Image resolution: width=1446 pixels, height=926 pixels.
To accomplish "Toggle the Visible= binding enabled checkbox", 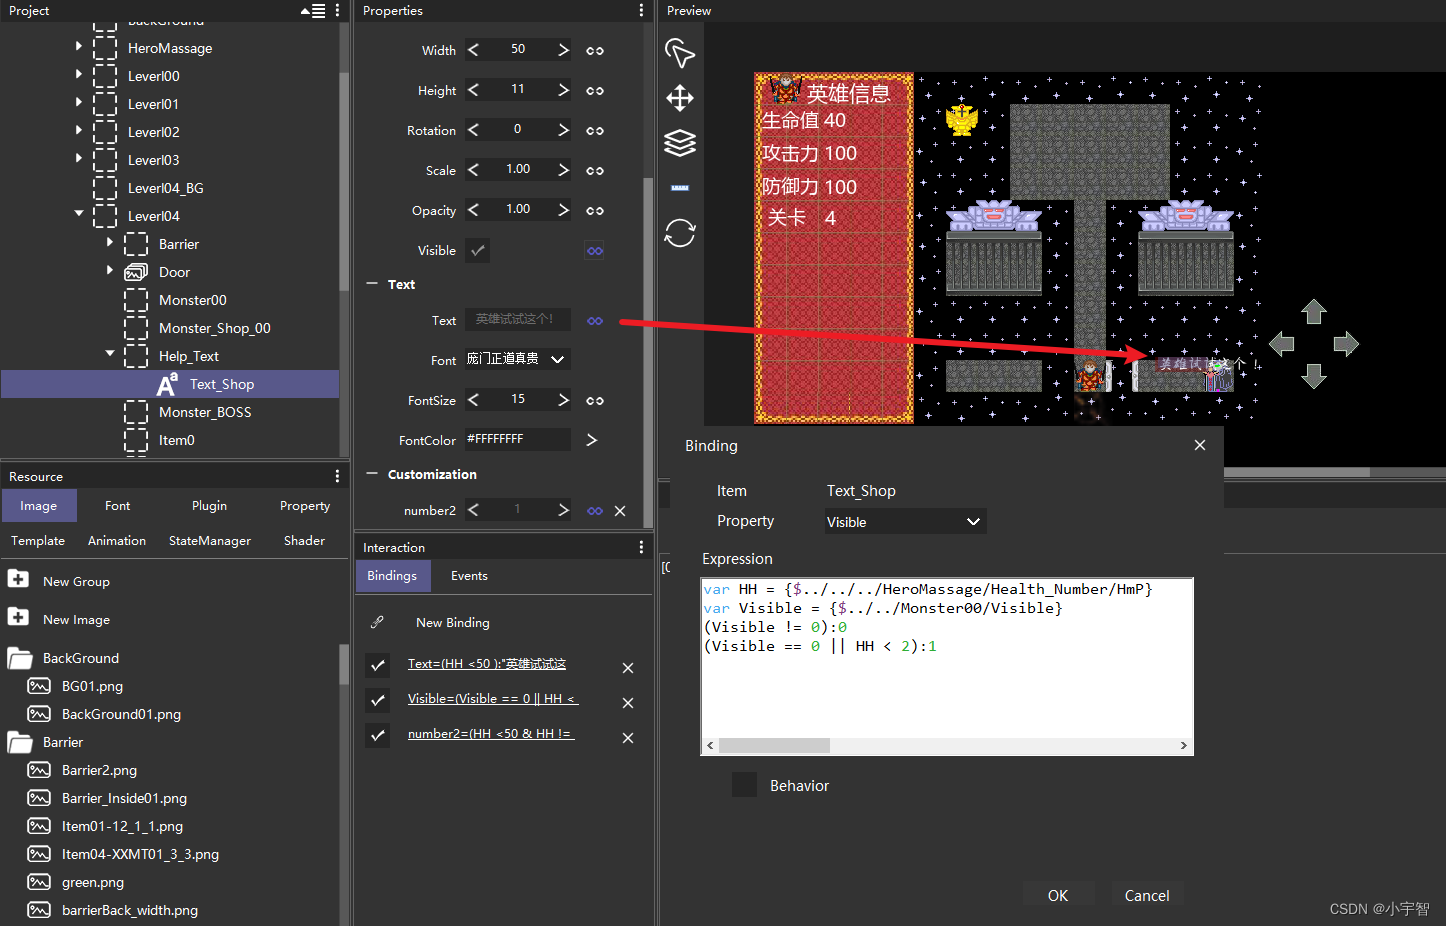I will pyautogui.click(x=378, y=700).
